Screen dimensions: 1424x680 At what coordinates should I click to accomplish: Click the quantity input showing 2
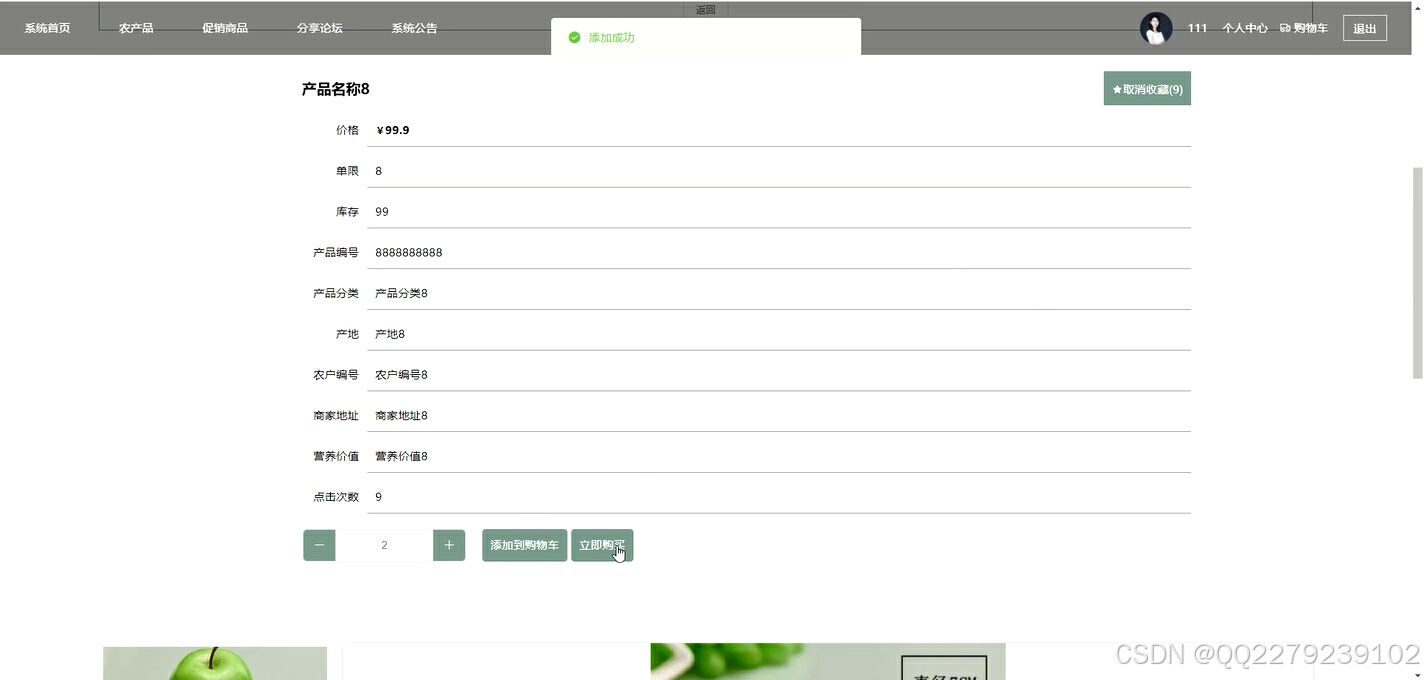(x=384, y=545)
